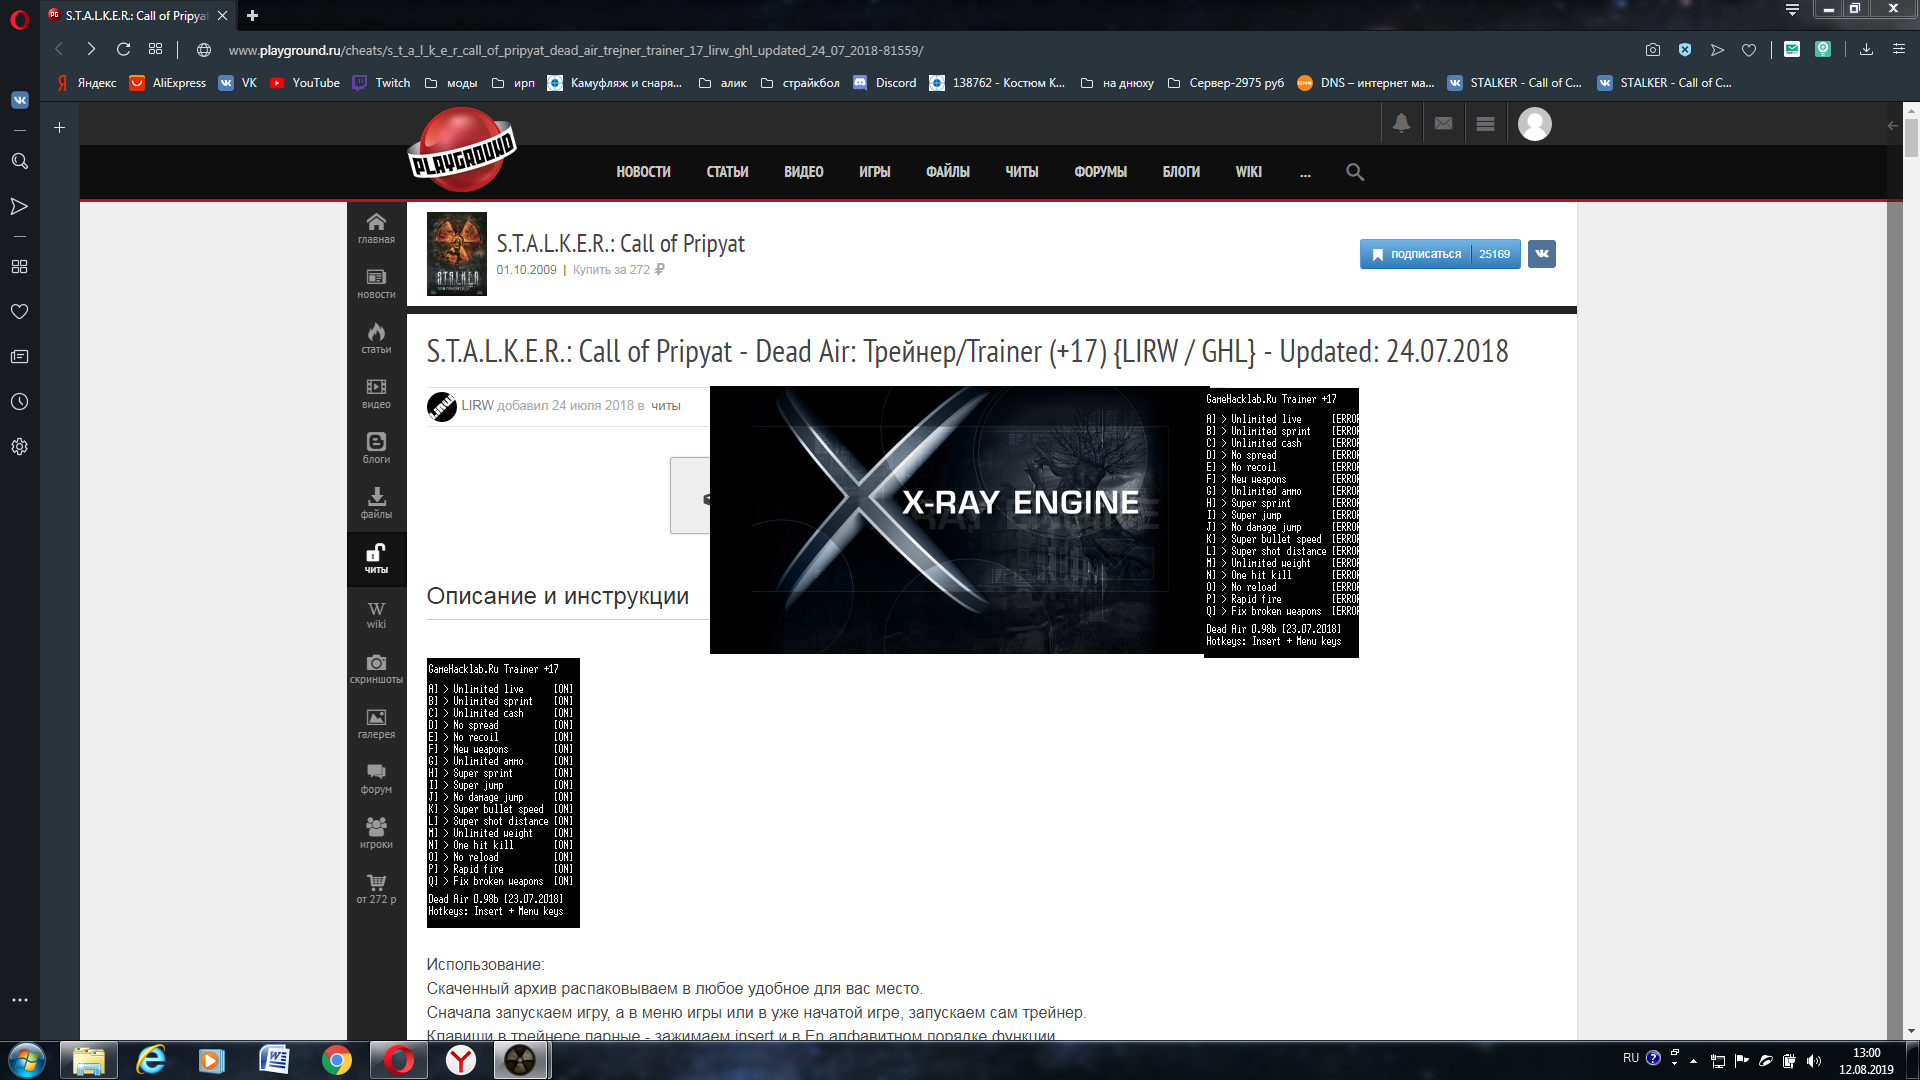
Task: Open a new browser tab
Action: click(252, 15)
